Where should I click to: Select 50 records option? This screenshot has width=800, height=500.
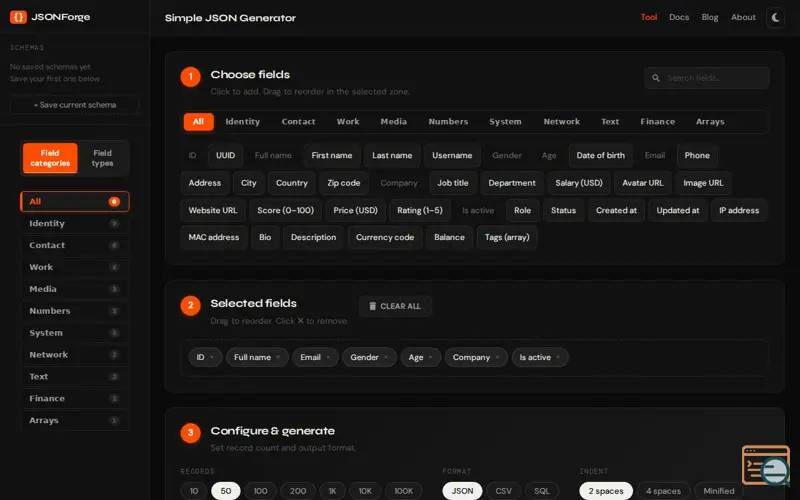[226, 491]
